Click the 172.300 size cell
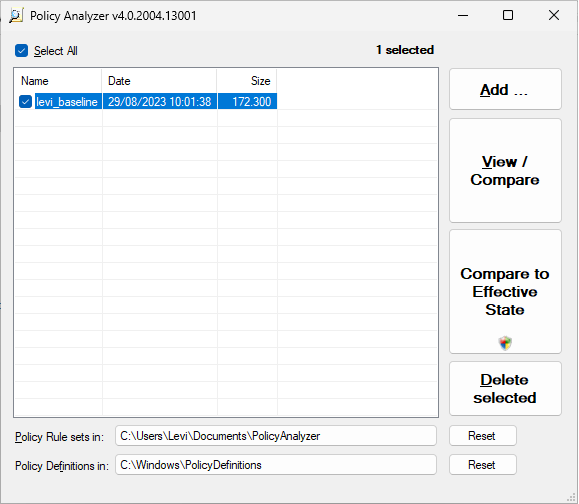Image resolution: width=579 pixels, height=504 pixels. (247, 102)
